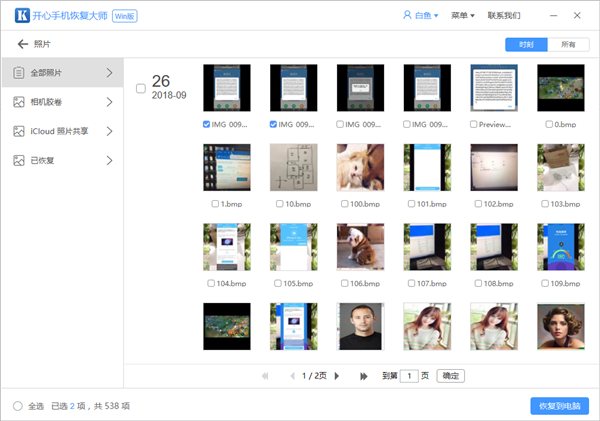
Task: Open the 白鱼 user account dropdown
Action: [421, 15]
